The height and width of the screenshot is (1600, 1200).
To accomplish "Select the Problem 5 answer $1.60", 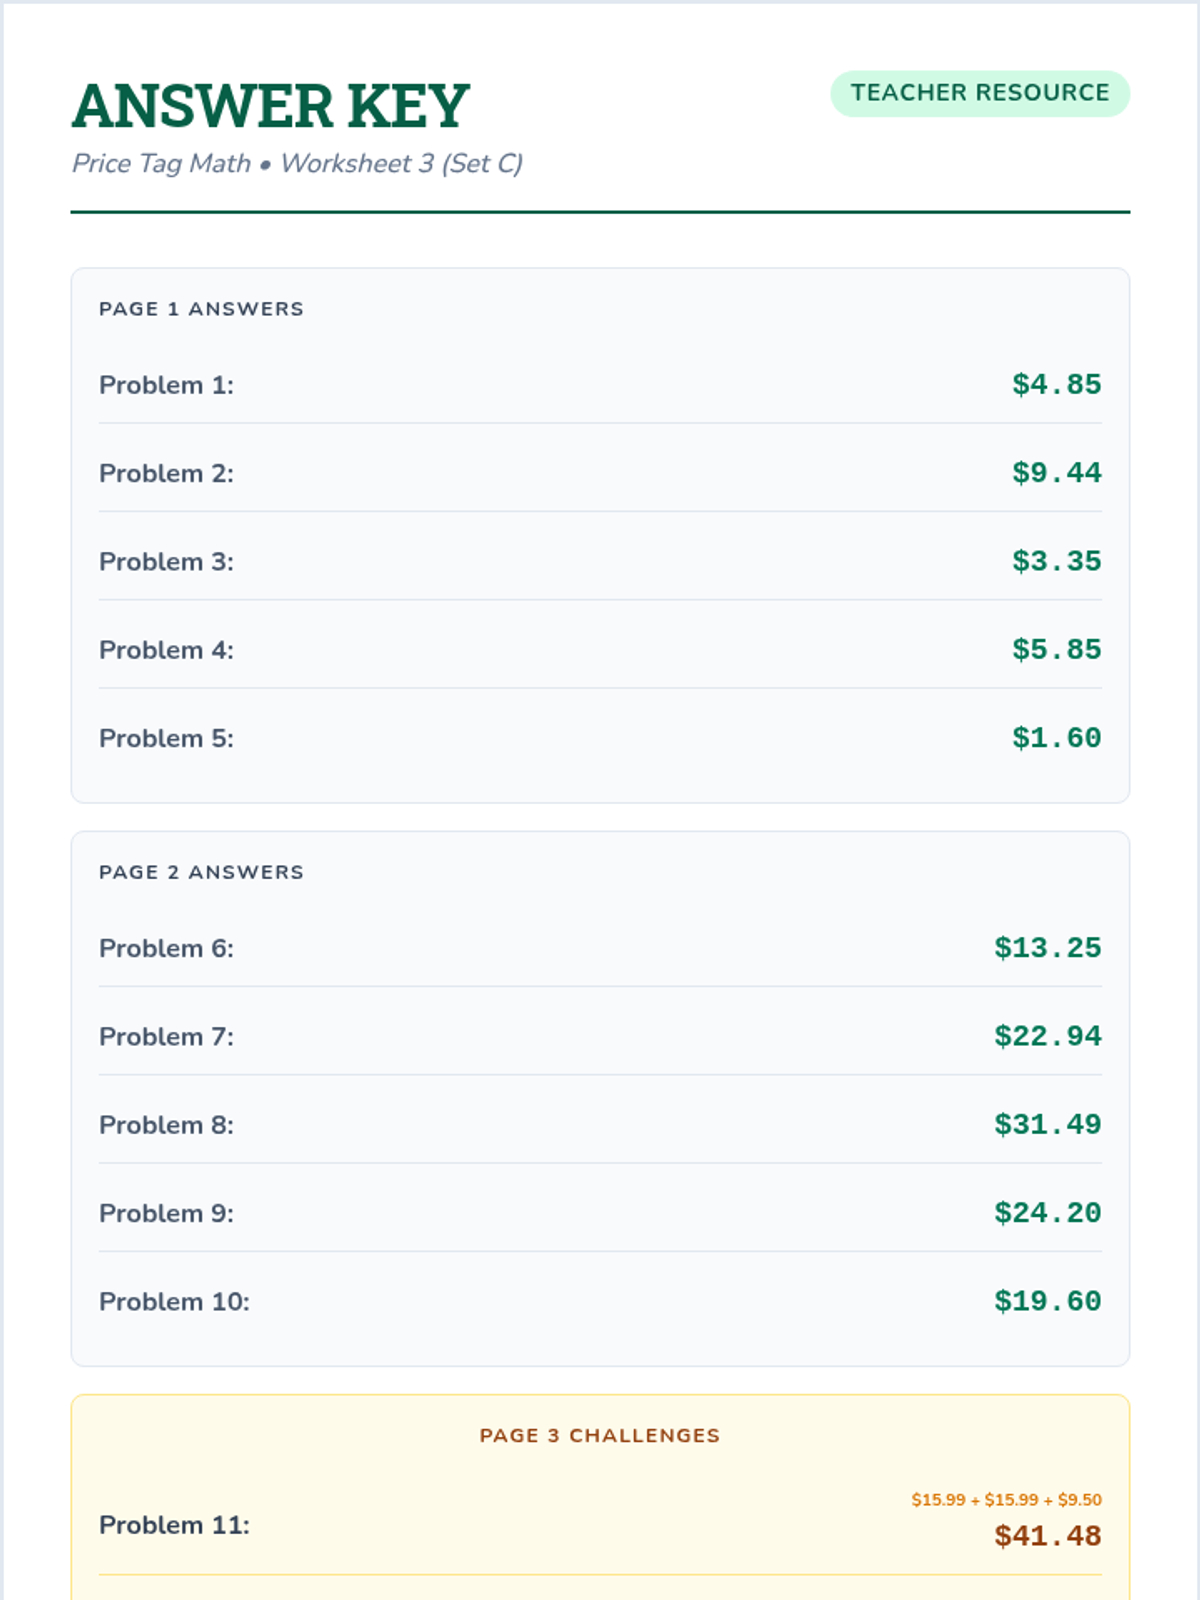I will coord(1056,738).
